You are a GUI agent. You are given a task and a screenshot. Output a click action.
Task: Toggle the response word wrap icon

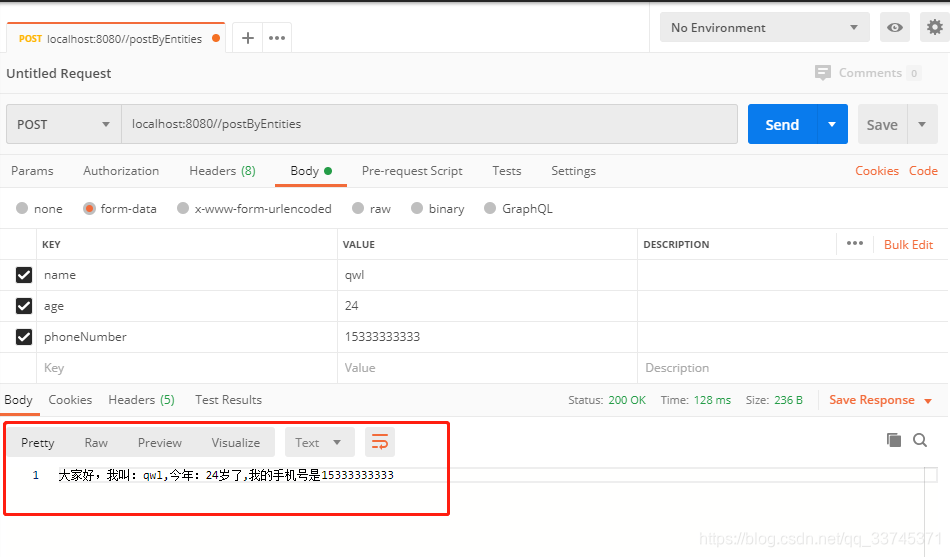tap(380, 442)
